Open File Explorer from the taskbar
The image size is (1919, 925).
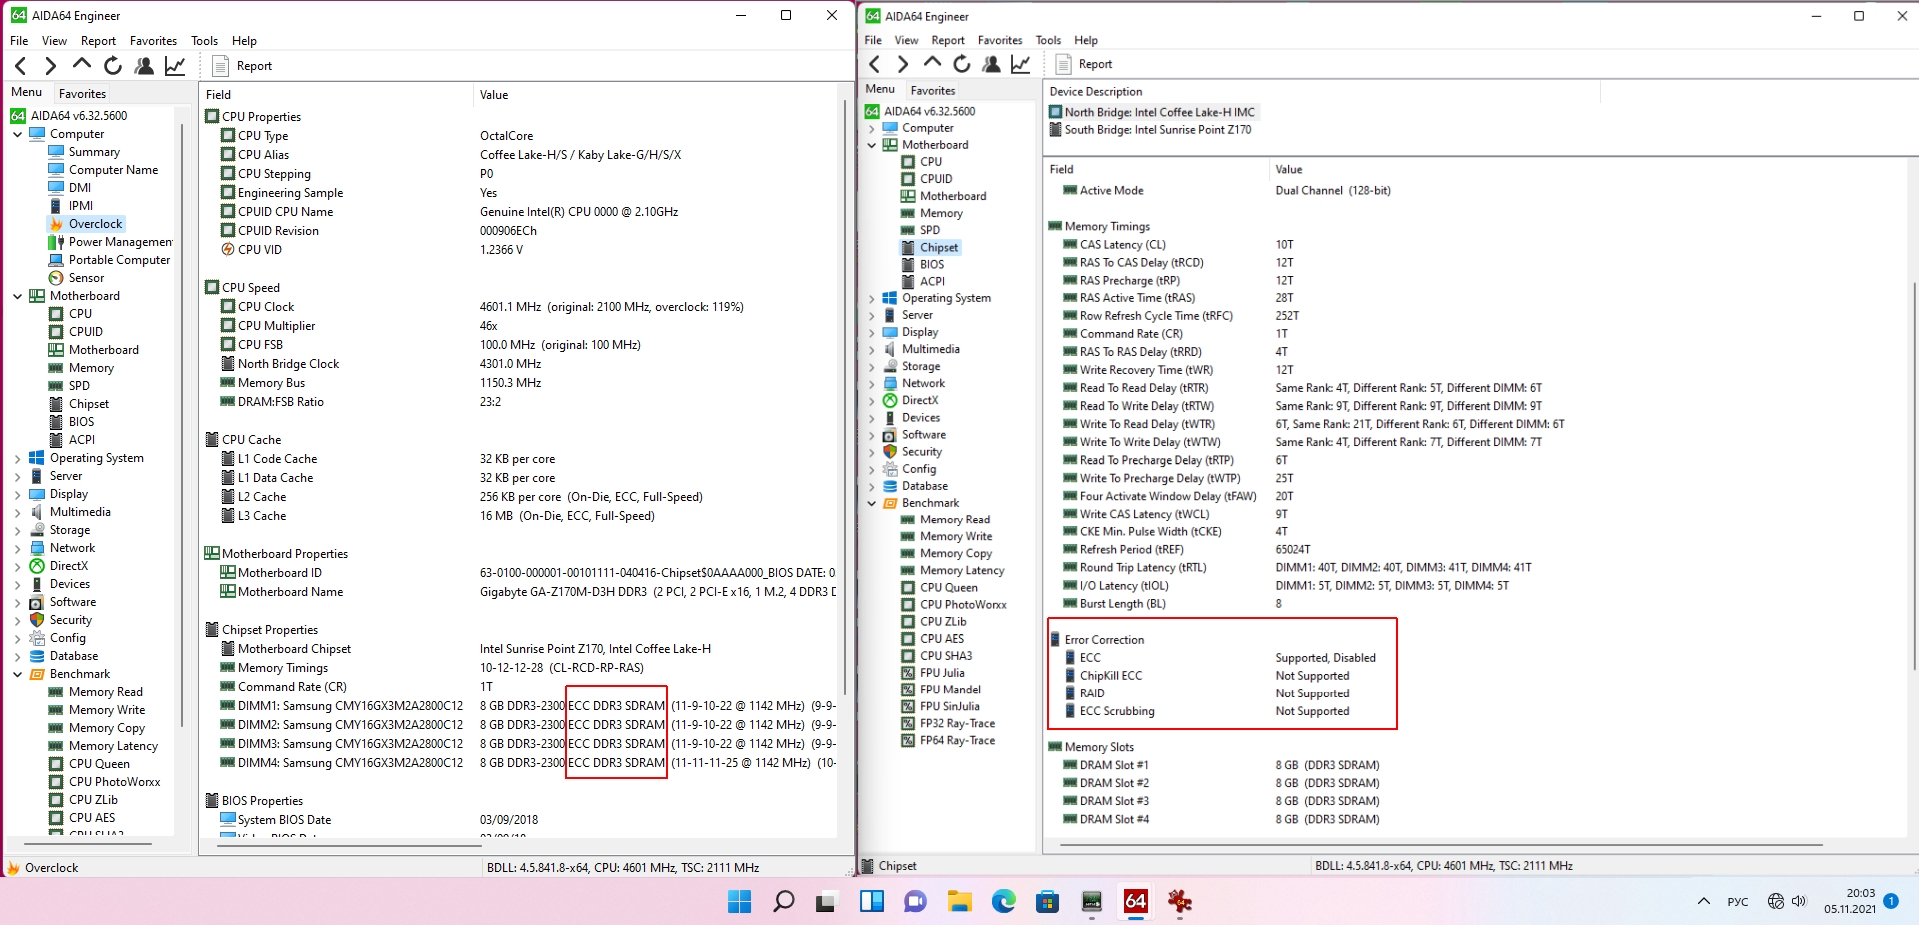(960, 901)
